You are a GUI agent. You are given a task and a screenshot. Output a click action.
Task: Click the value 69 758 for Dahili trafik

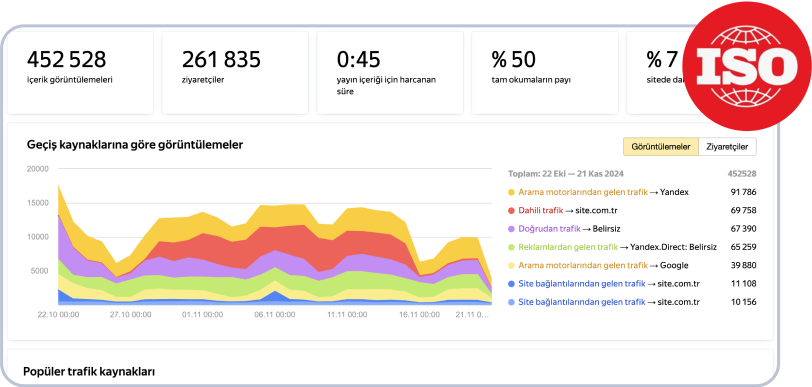743,210
